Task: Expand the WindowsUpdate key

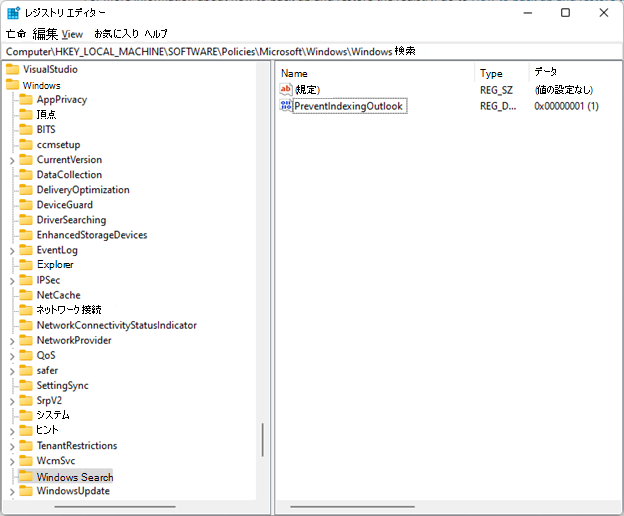Action: 12,492
